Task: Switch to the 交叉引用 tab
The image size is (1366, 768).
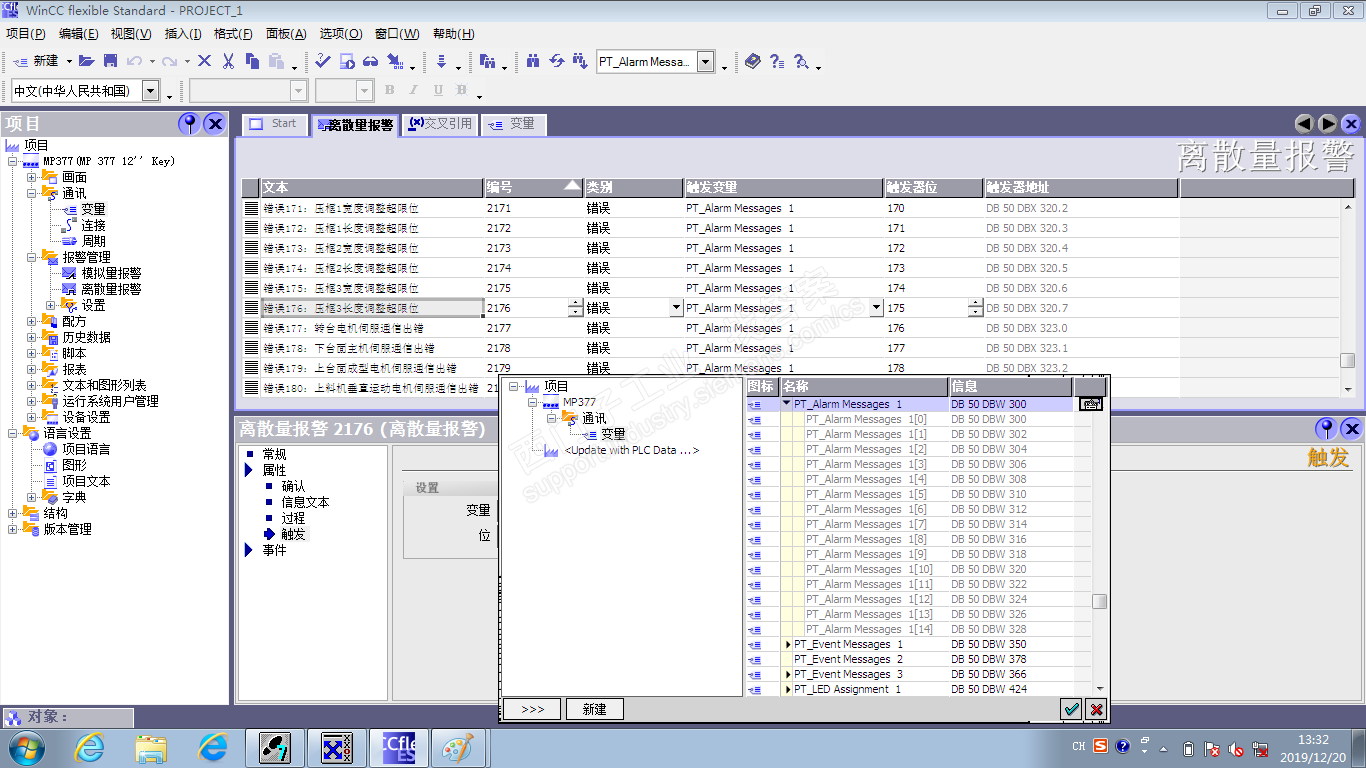Action: [x=440, y=124]
